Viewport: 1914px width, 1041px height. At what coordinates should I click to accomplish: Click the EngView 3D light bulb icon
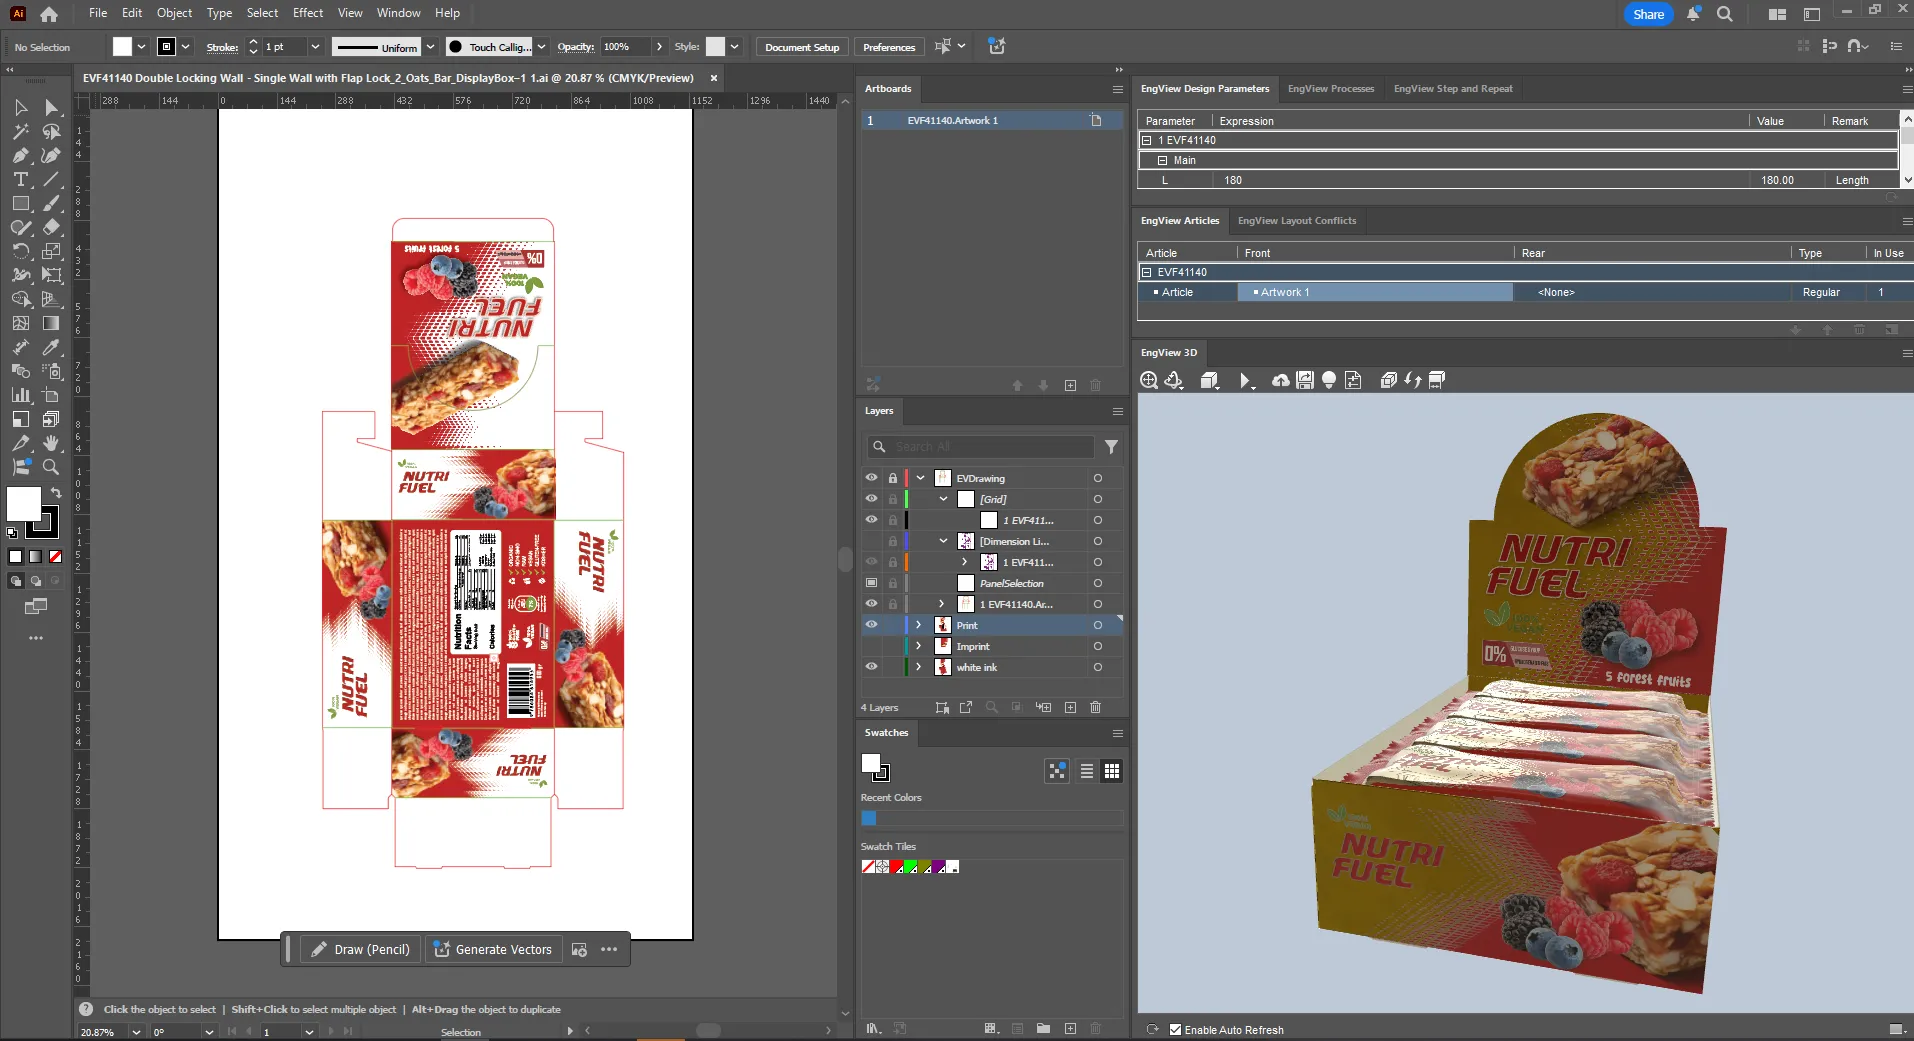(x=1329, y=380)
